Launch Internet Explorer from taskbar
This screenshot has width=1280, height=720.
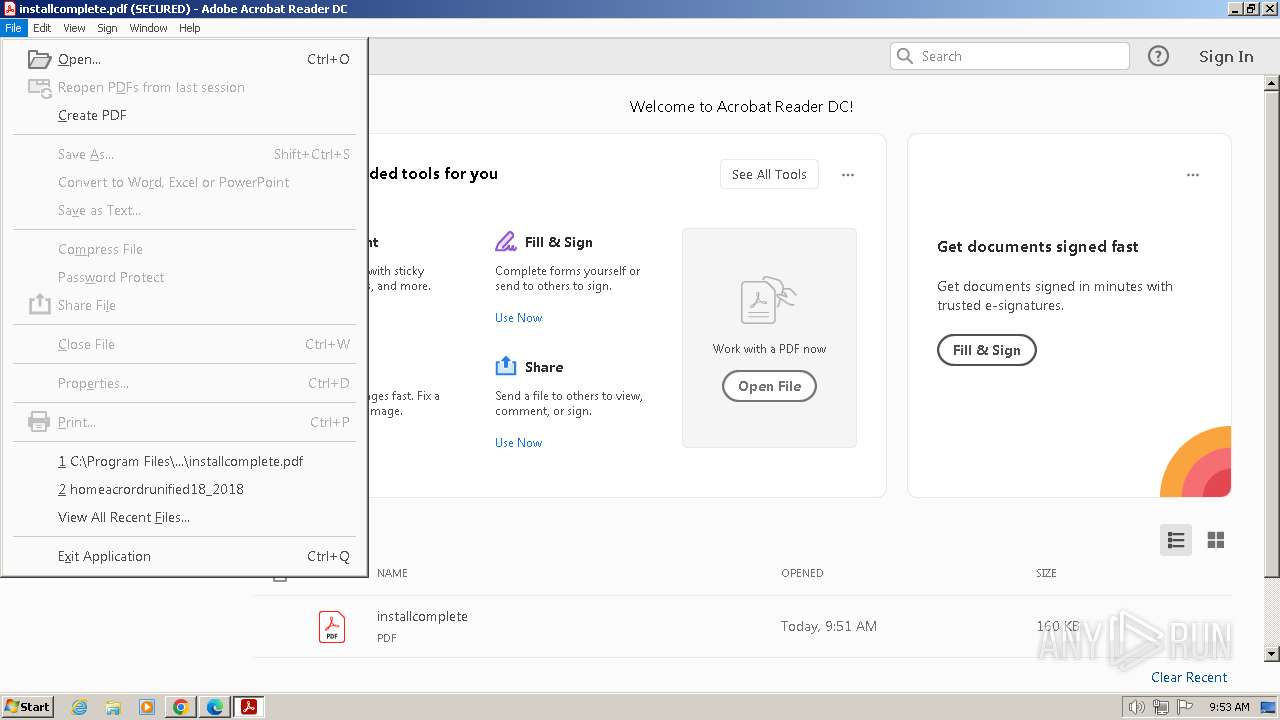point(79,707)
